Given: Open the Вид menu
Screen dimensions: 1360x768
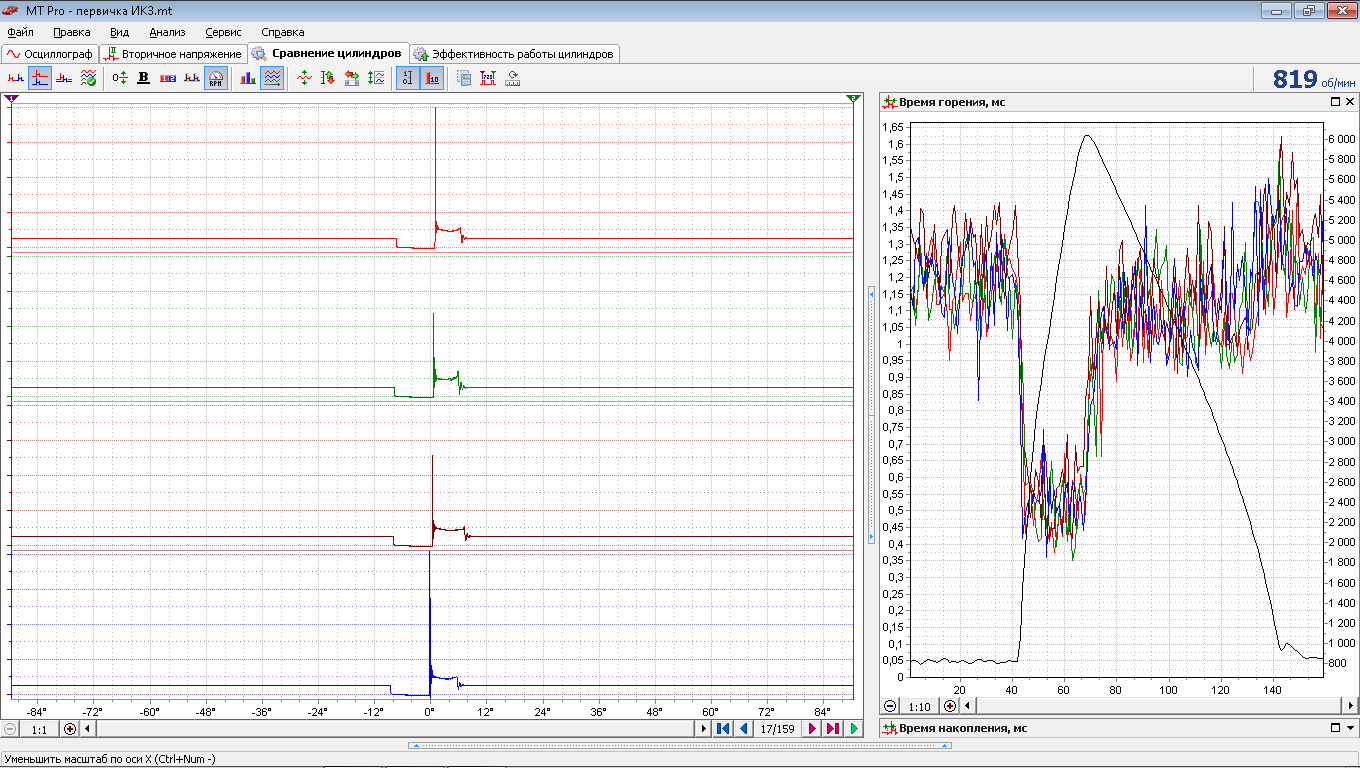Looking at the screenshot, I should point(120,32).
